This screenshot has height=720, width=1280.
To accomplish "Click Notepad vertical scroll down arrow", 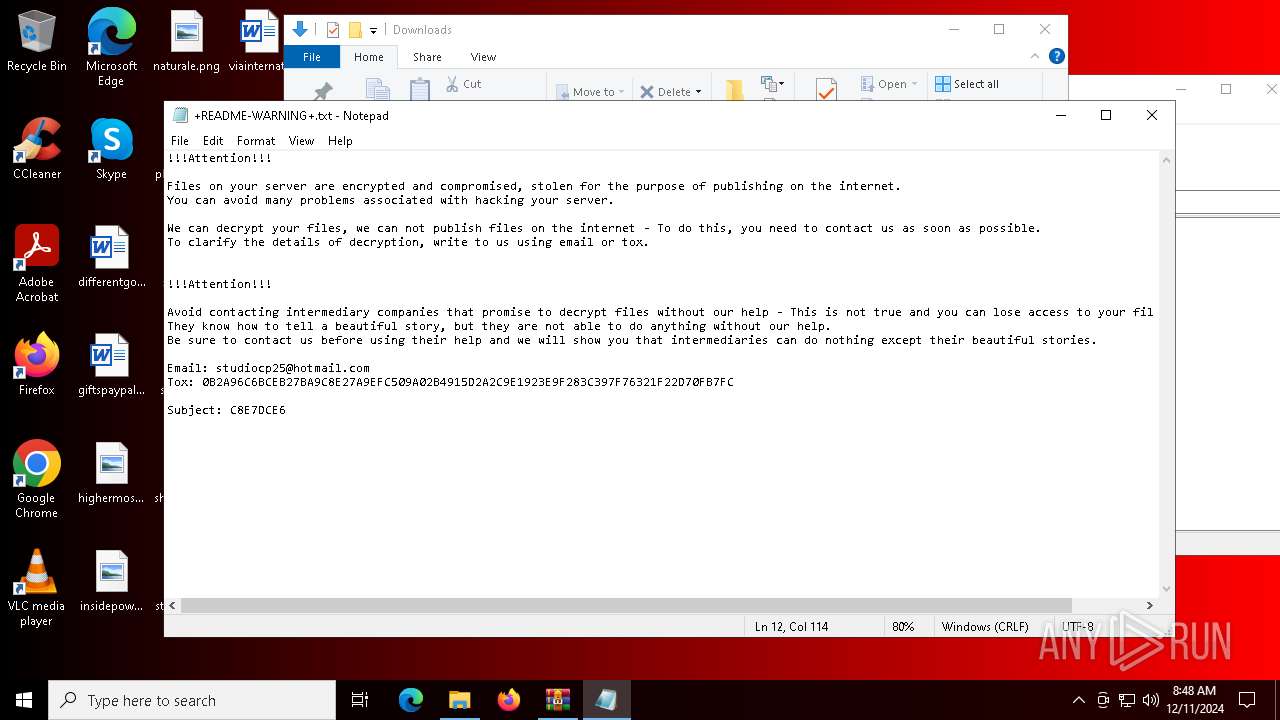I will tap(1166, 589).
